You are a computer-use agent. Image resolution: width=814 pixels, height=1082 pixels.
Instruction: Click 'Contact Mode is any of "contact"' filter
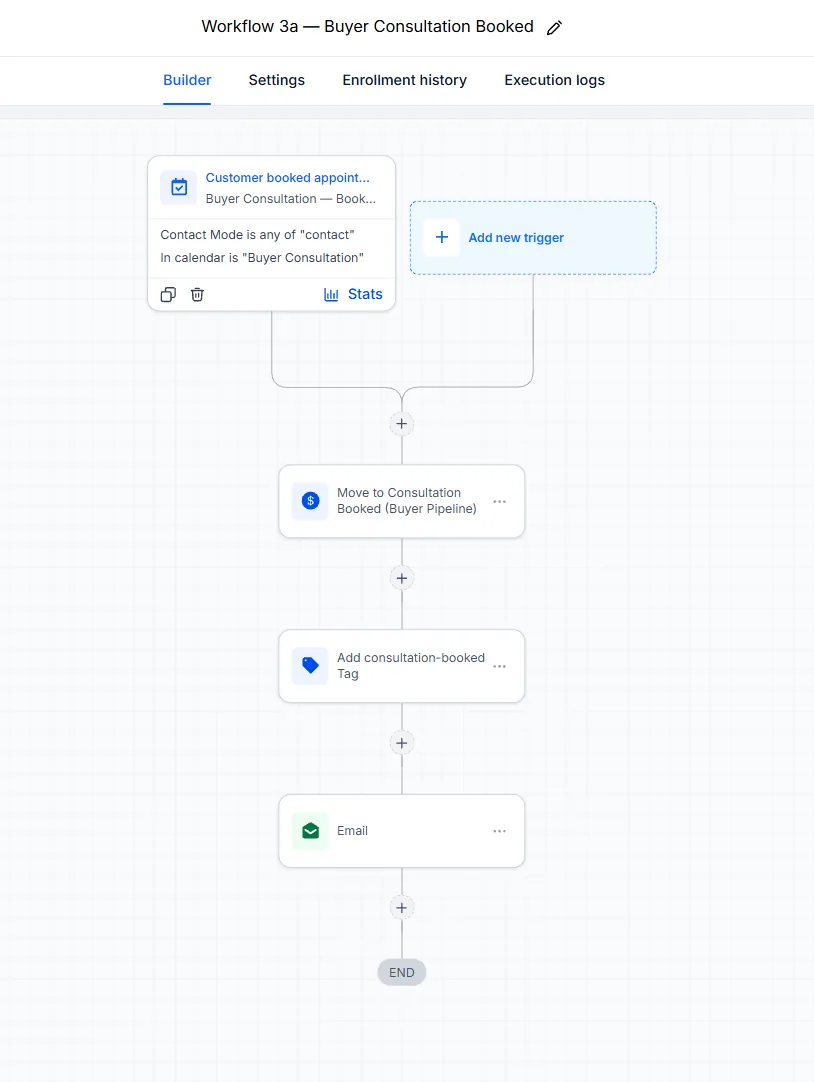click(257, 235)
